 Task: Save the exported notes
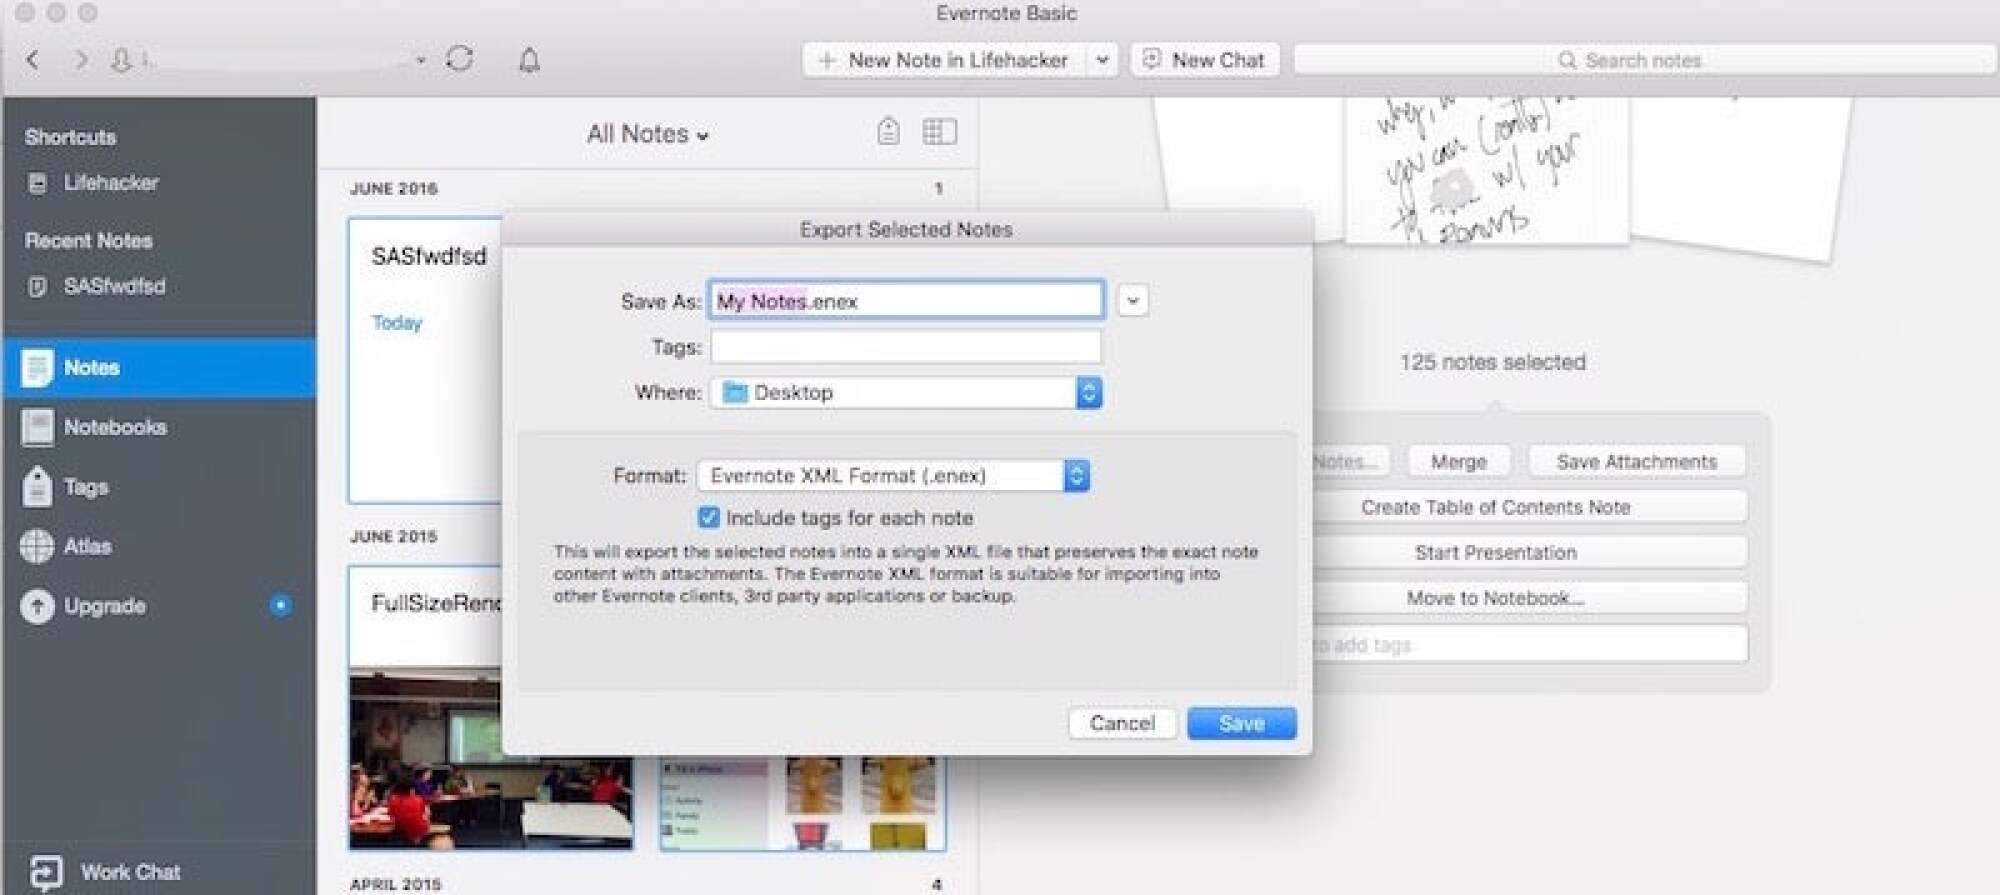(1242, 723)
